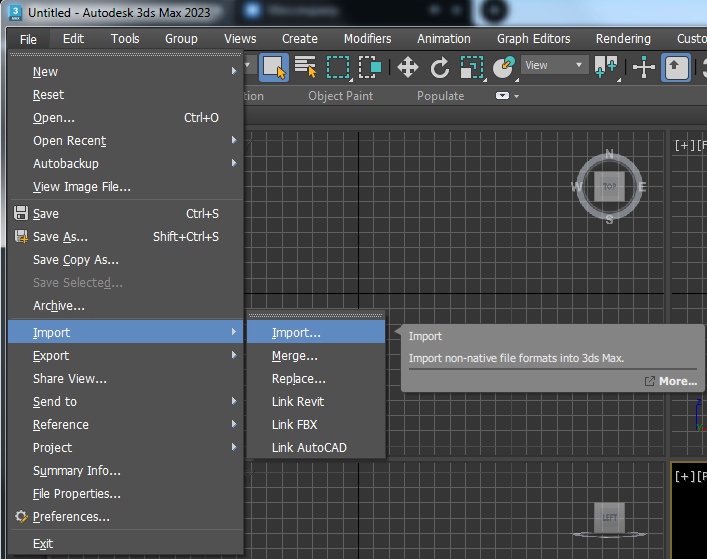Activate the Select and Rotate tool

(x=439, y=67)
